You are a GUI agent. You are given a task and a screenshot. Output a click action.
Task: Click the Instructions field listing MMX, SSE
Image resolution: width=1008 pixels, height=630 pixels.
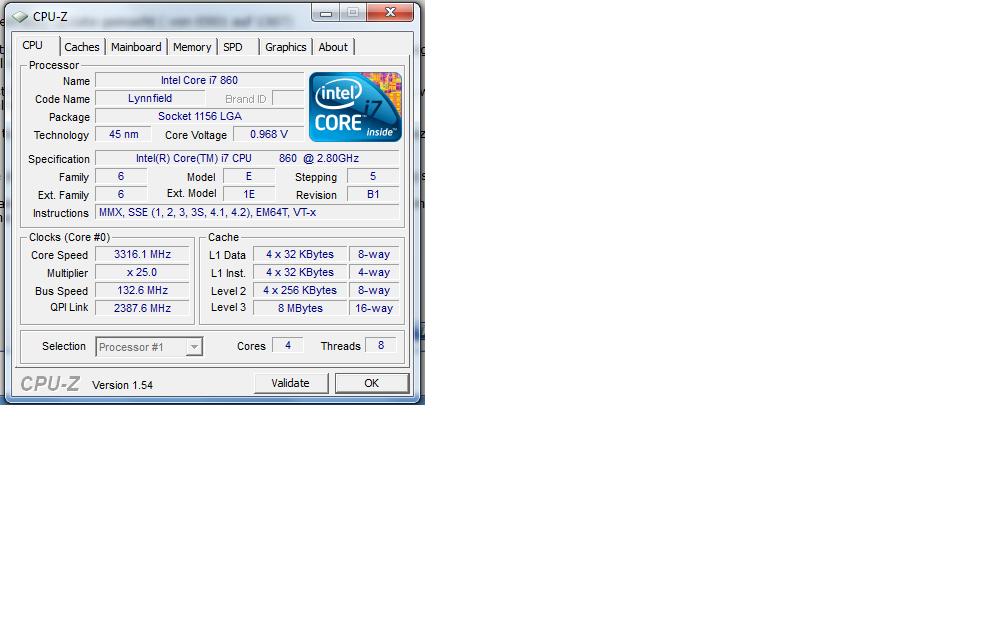248,212
